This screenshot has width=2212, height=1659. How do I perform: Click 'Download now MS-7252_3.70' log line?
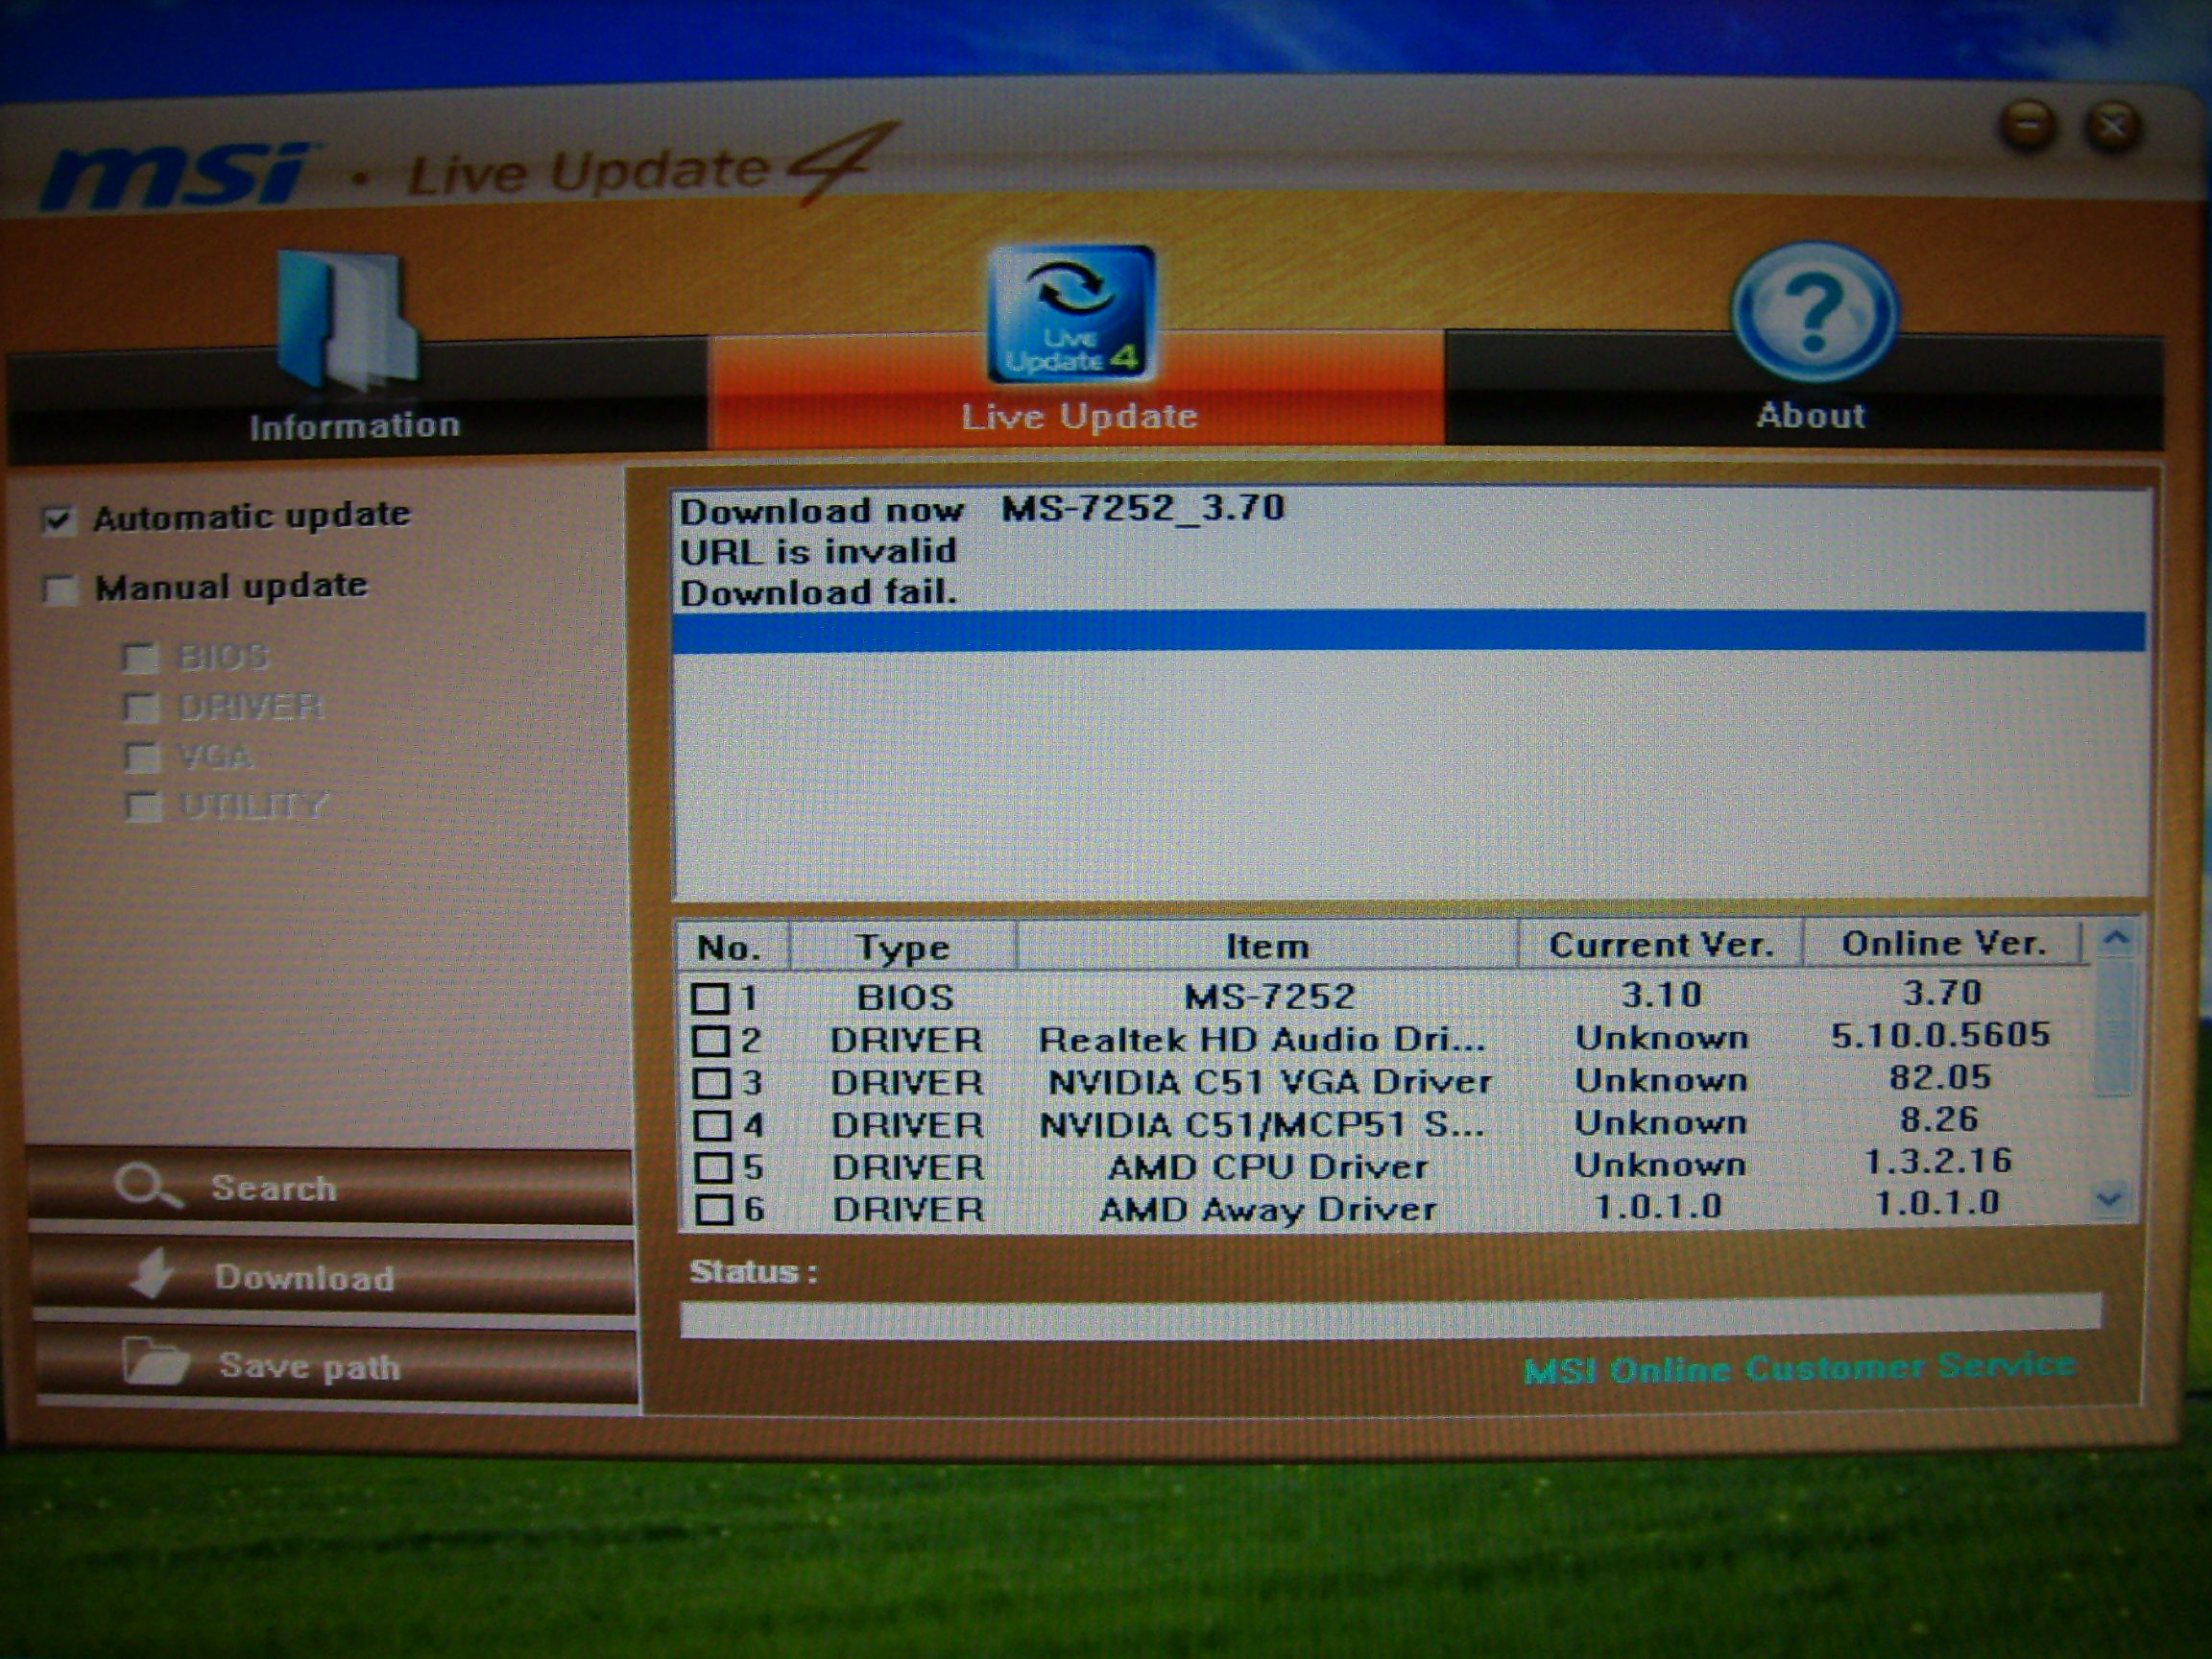coord(982,509)
